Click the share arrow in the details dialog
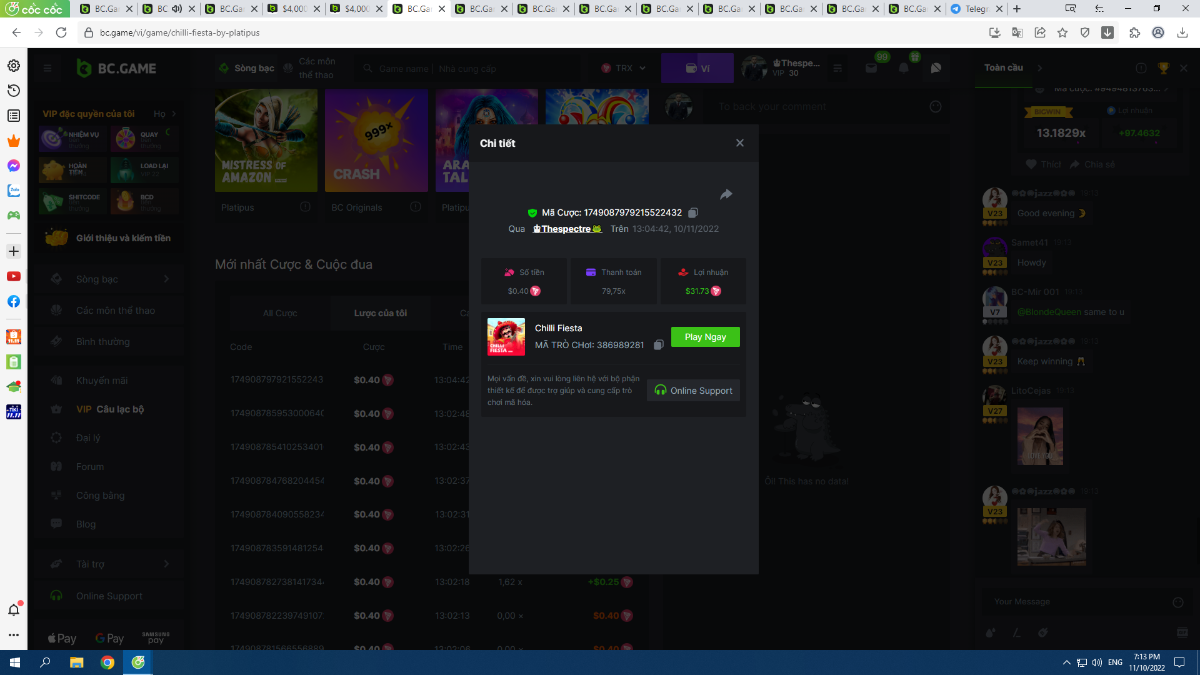This screenshot has width=1200, height=675. (x=726, y=194)
